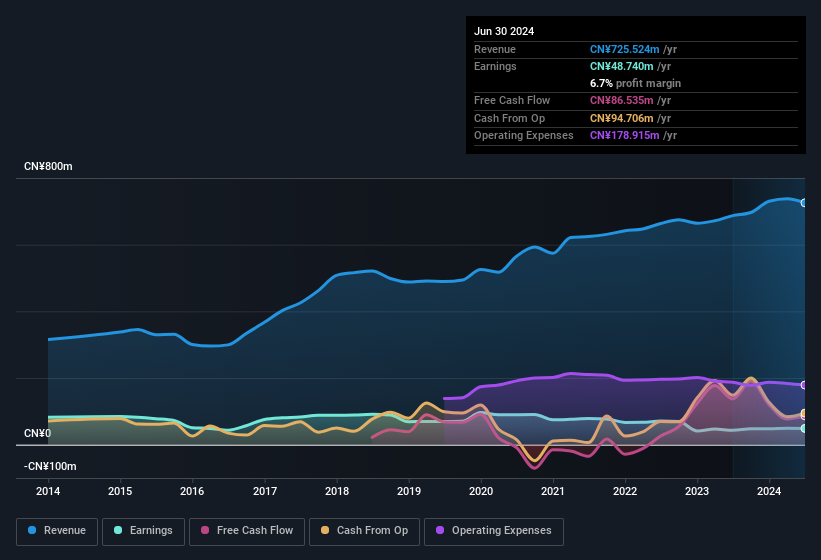The image size is (821, 560).
Task: Select the 2018 x-axis label
Action: coord(337,491)
